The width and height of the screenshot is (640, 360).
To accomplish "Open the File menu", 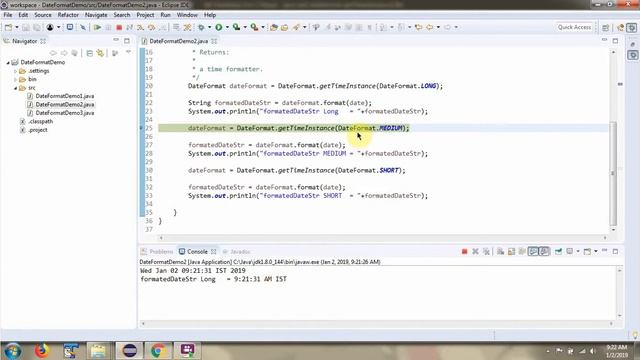I will point(8,15).
